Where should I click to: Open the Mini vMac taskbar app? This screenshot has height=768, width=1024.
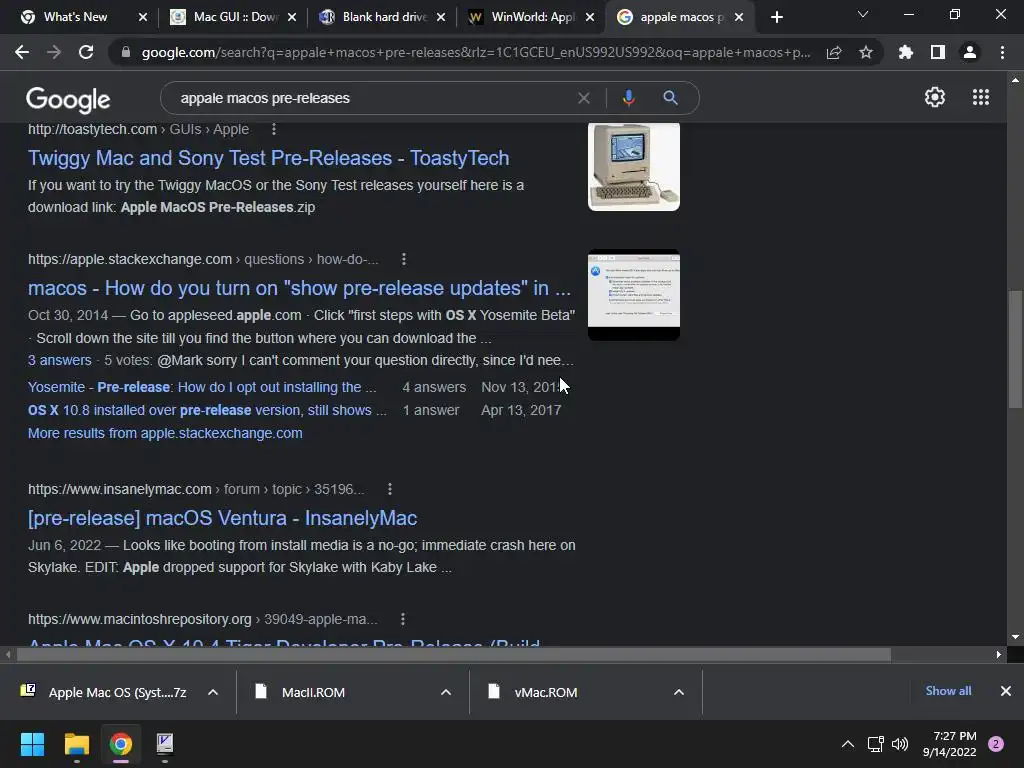165,744
